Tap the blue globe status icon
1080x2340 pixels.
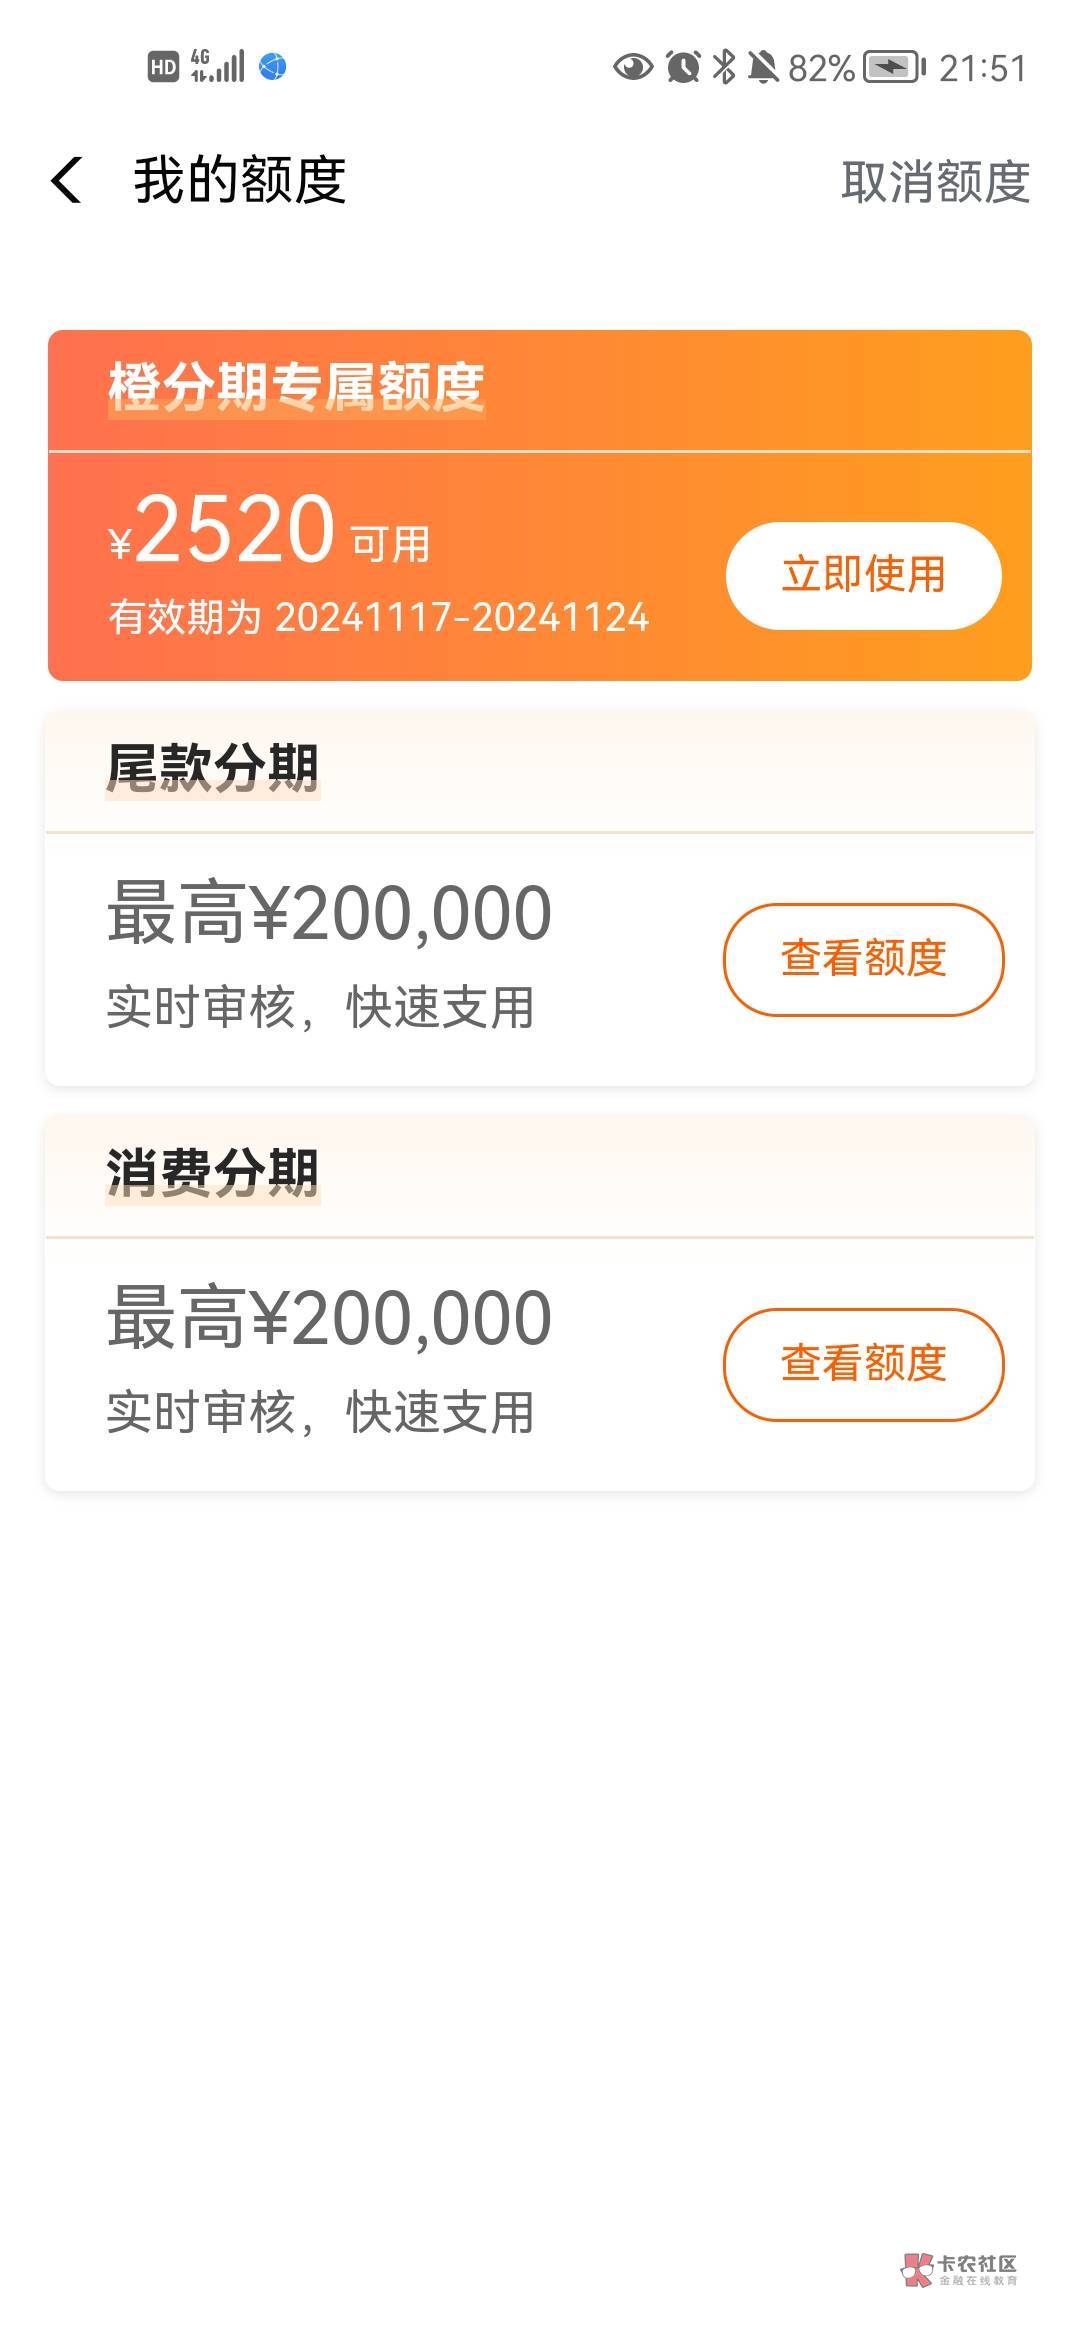273,67
